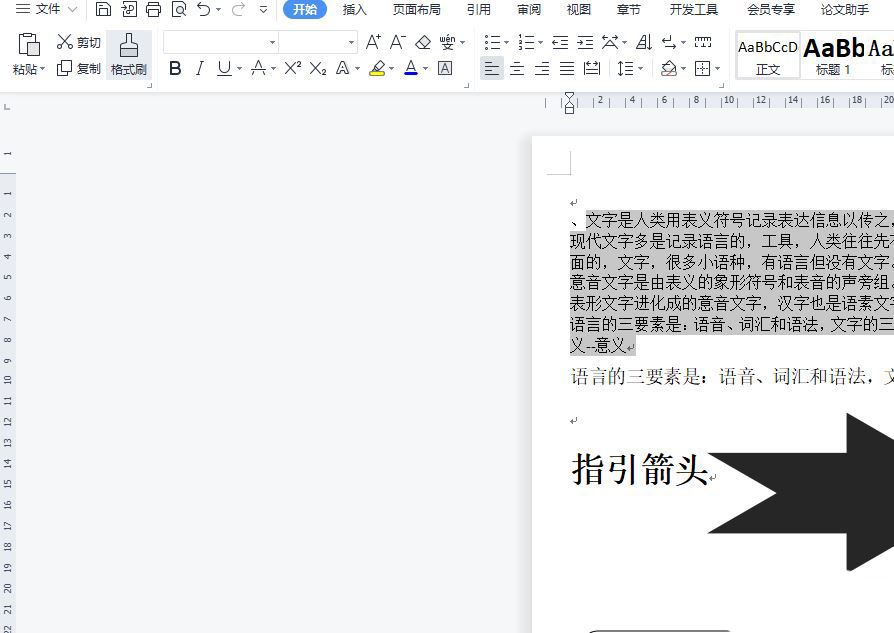Click the text effects outlined A icon
894x633 pixels.
point(343,68)
